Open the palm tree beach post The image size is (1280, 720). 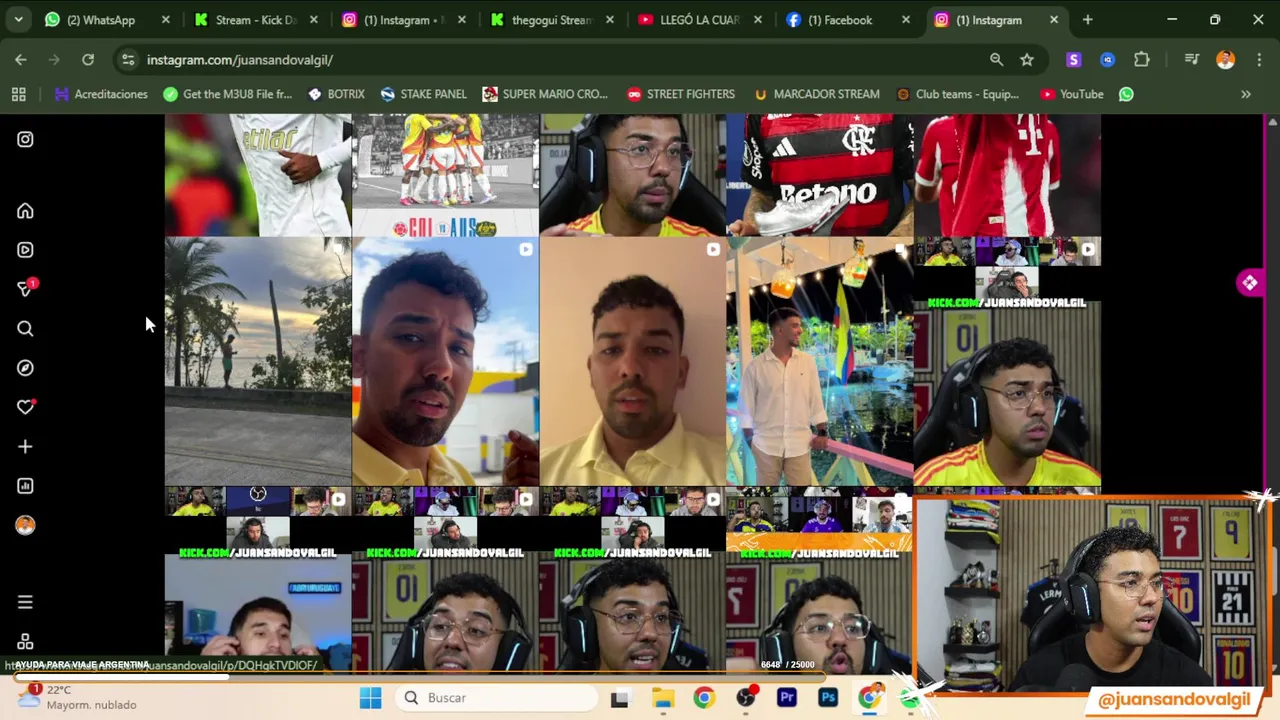click(258, 361)
